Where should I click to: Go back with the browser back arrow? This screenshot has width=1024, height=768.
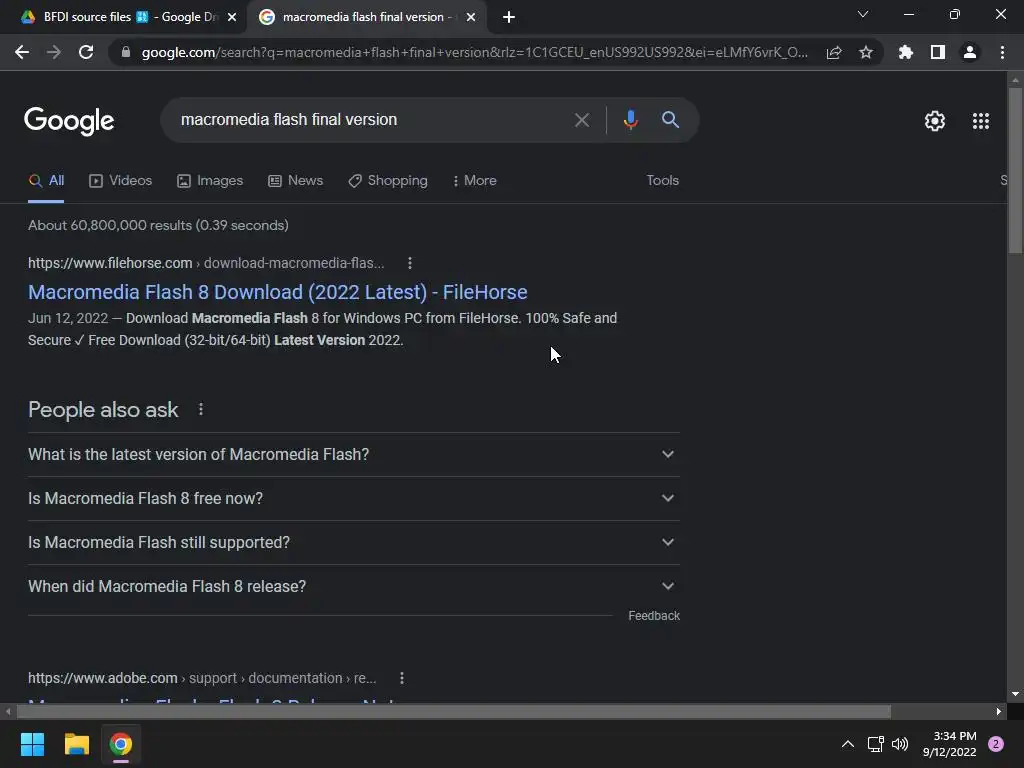[22, 52]
